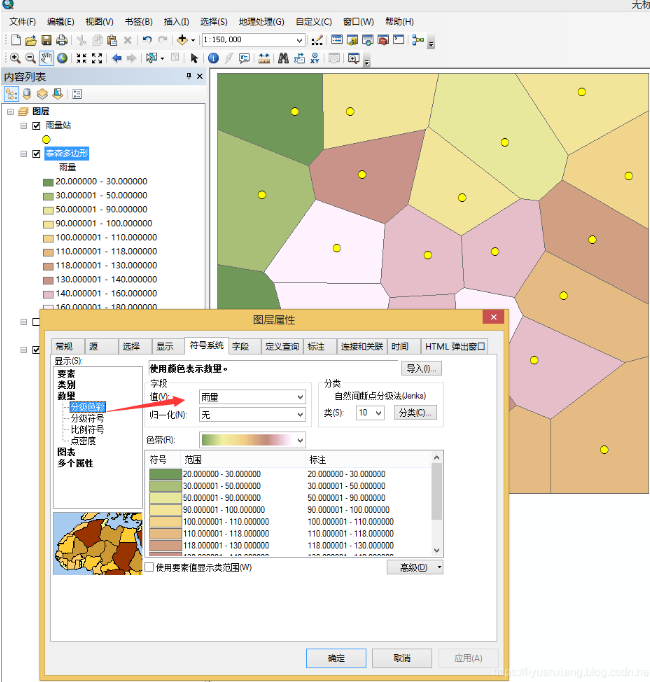Screen dimensions: 650x682
Task: Click swatch for 118.000001 - 130.000000 in dialog
Action: [x=165, y=545]
